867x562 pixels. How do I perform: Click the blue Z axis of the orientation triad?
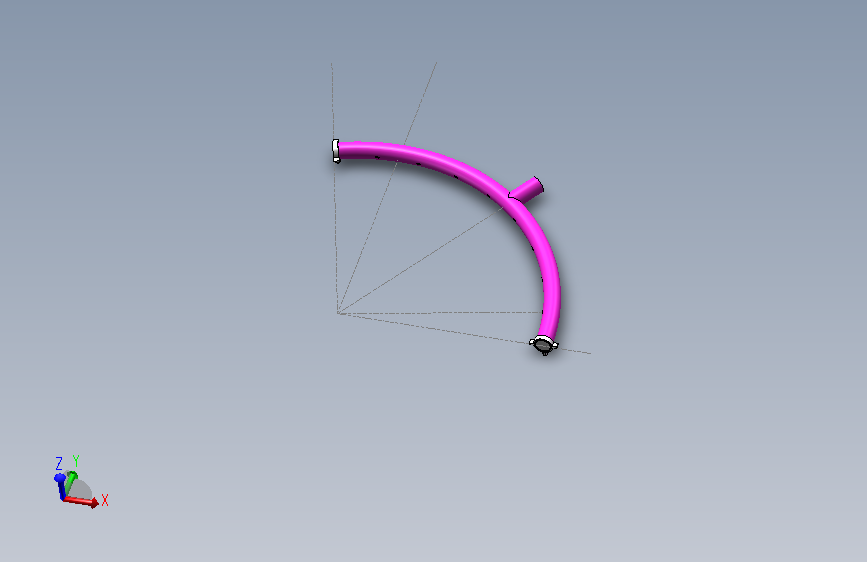point(60,486)
